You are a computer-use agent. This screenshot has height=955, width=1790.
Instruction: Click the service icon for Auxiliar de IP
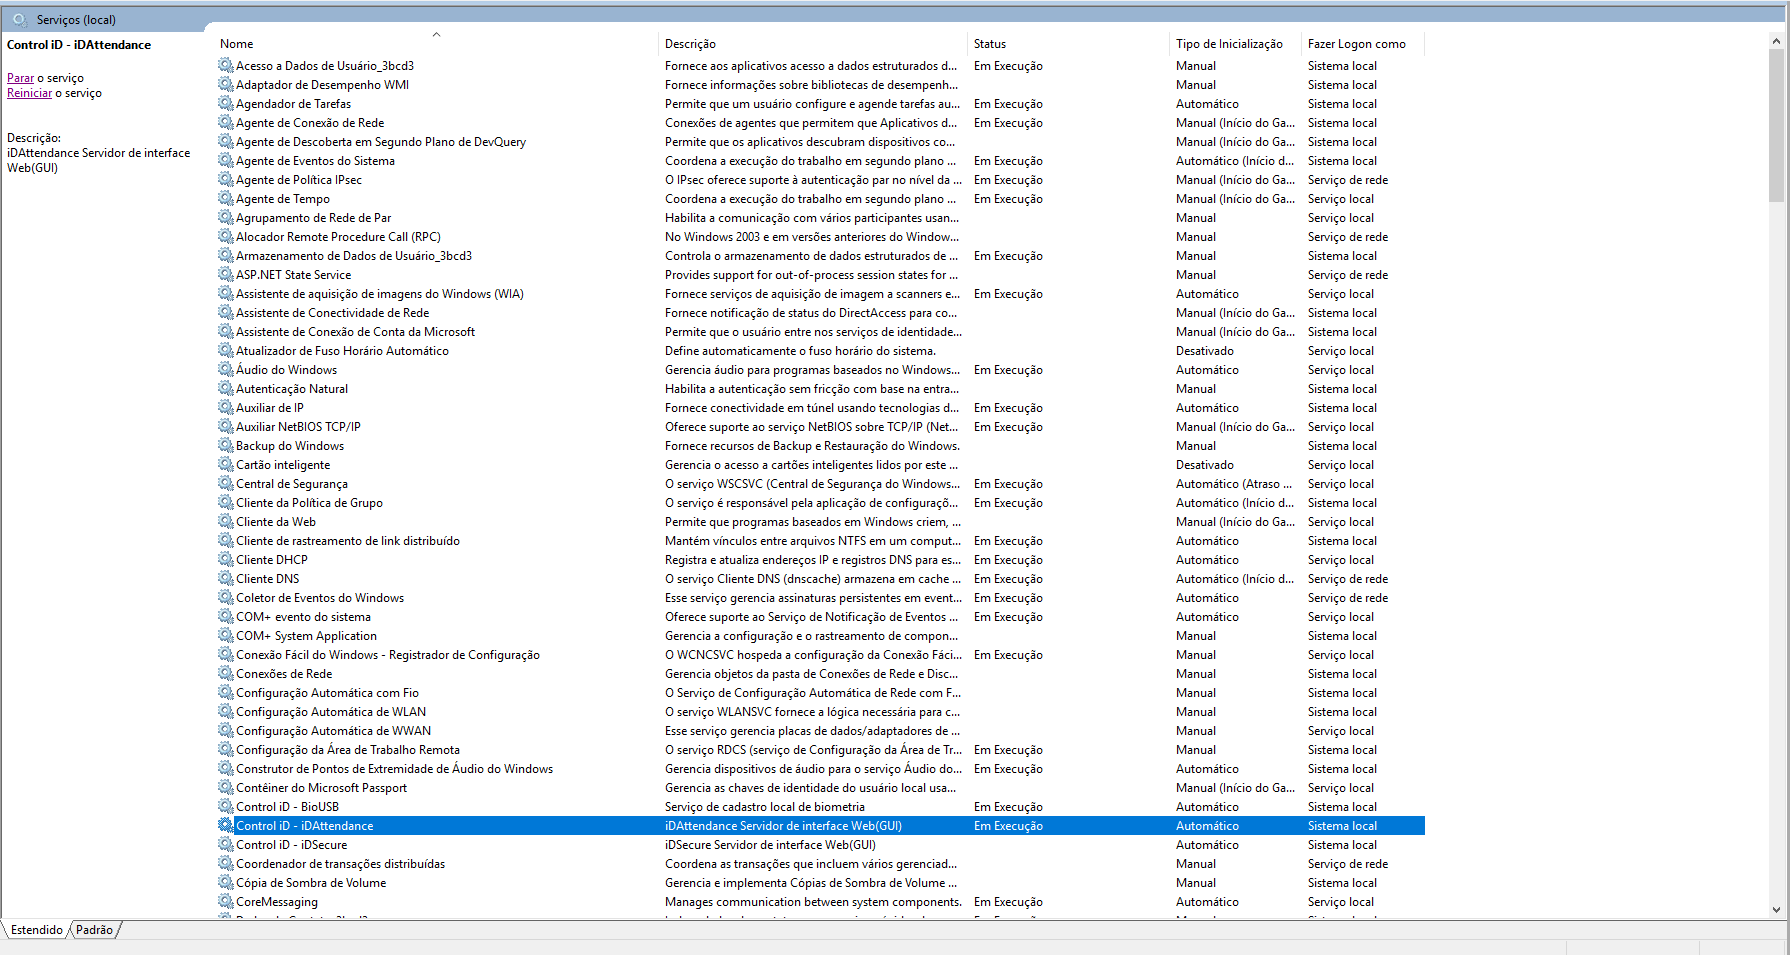pyautogui.click(x=226, y=407)
